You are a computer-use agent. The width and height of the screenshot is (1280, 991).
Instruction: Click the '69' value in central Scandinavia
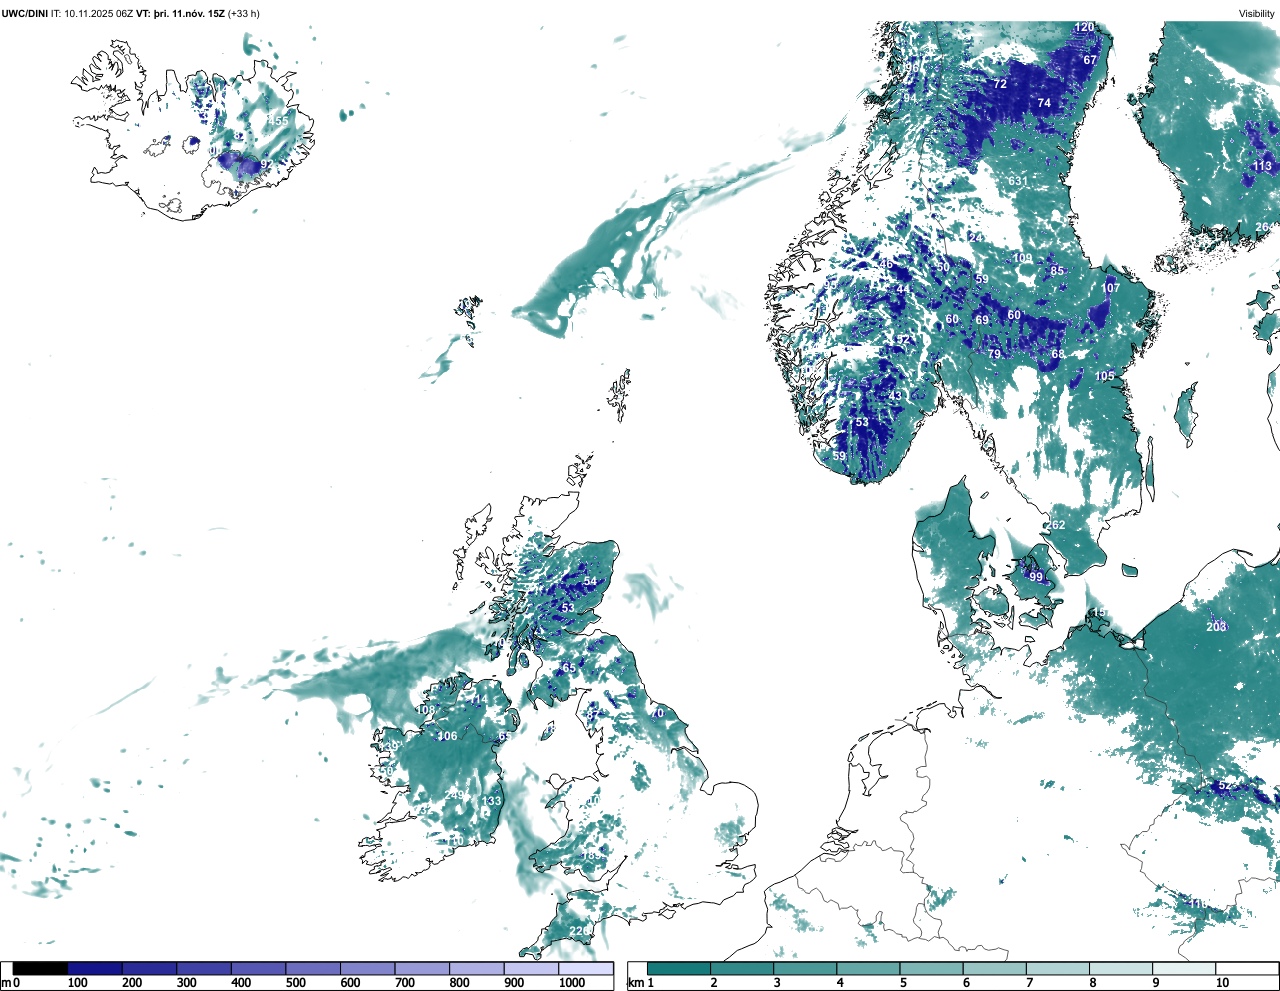click(x=982, y=320)
